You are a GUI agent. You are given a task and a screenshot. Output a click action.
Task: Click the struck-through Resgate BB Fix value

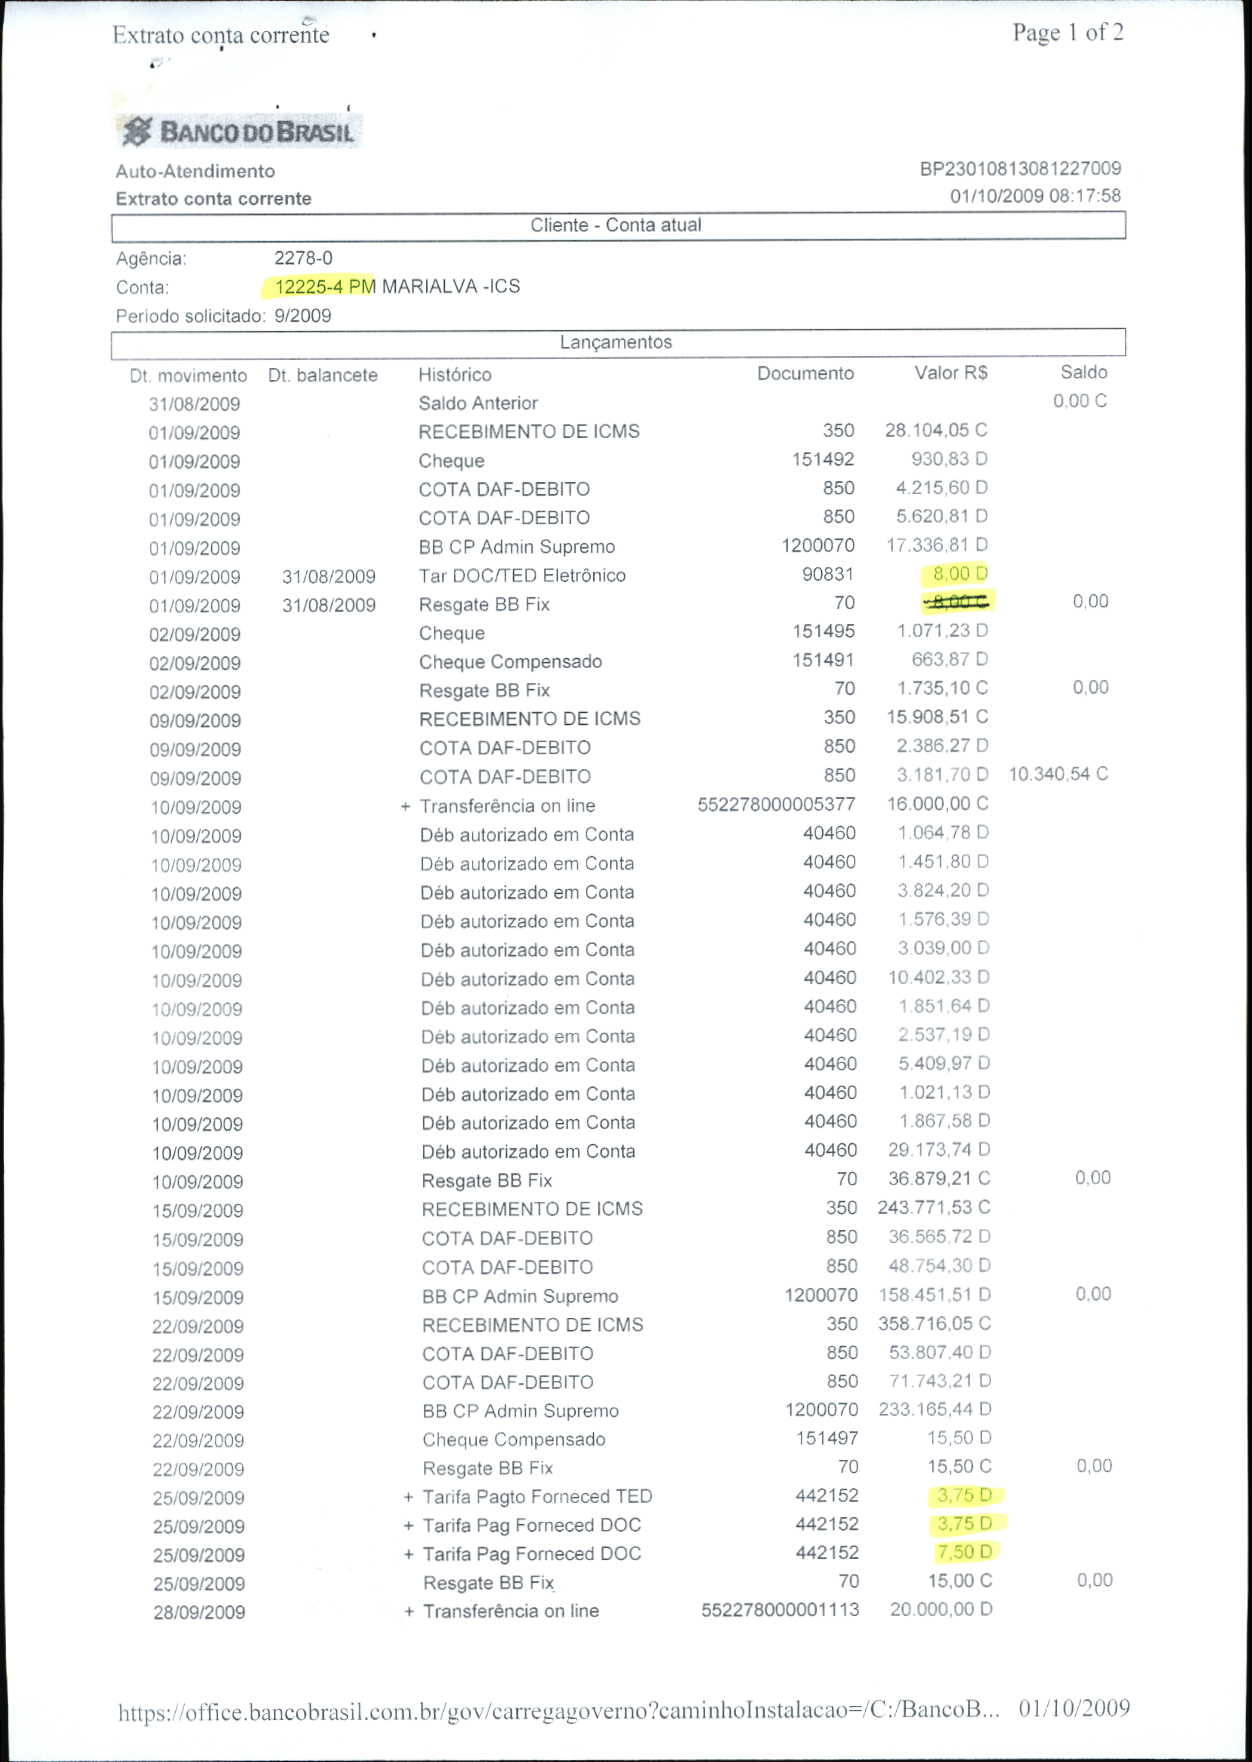click(x=955, y=602)
